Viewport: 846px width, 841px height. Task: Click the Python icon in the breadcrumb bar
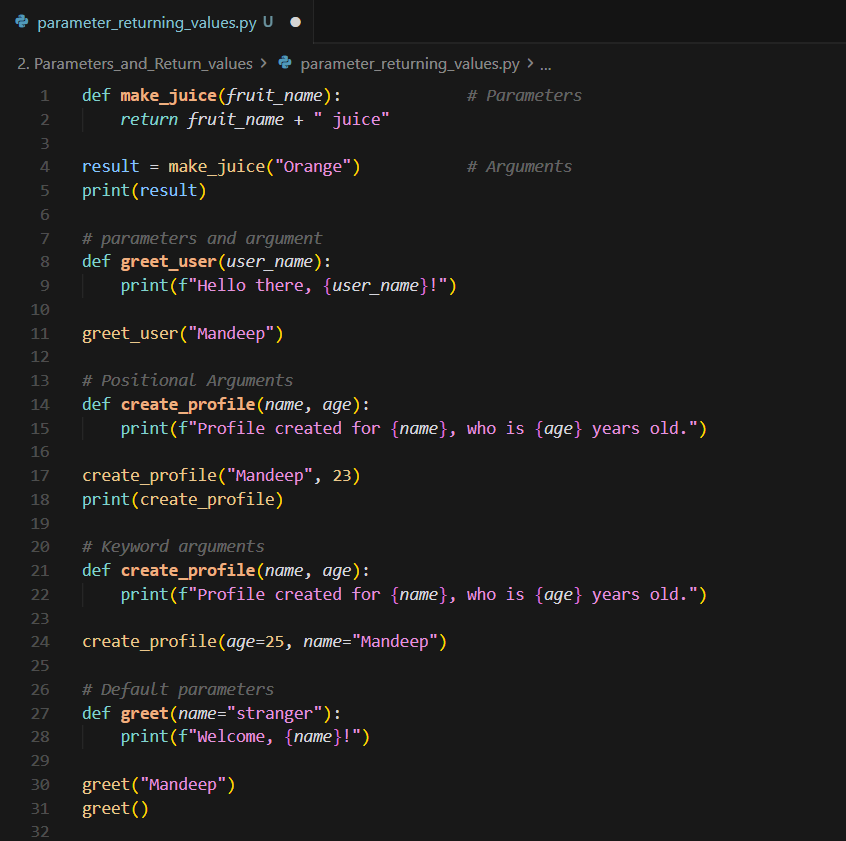(285, 63)
